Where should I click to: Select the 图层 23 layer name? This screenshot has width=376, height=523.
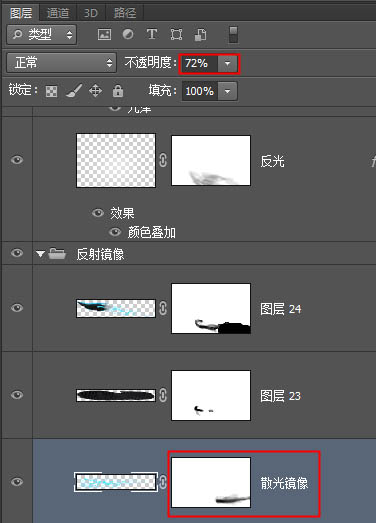tap(281, 396)
